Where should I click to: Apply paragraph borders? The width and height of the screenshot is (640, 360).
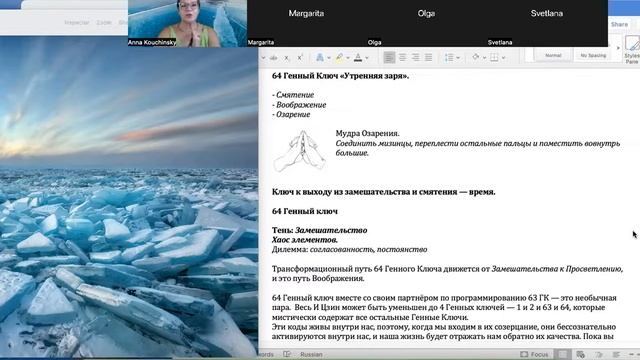tap(494, 58)
